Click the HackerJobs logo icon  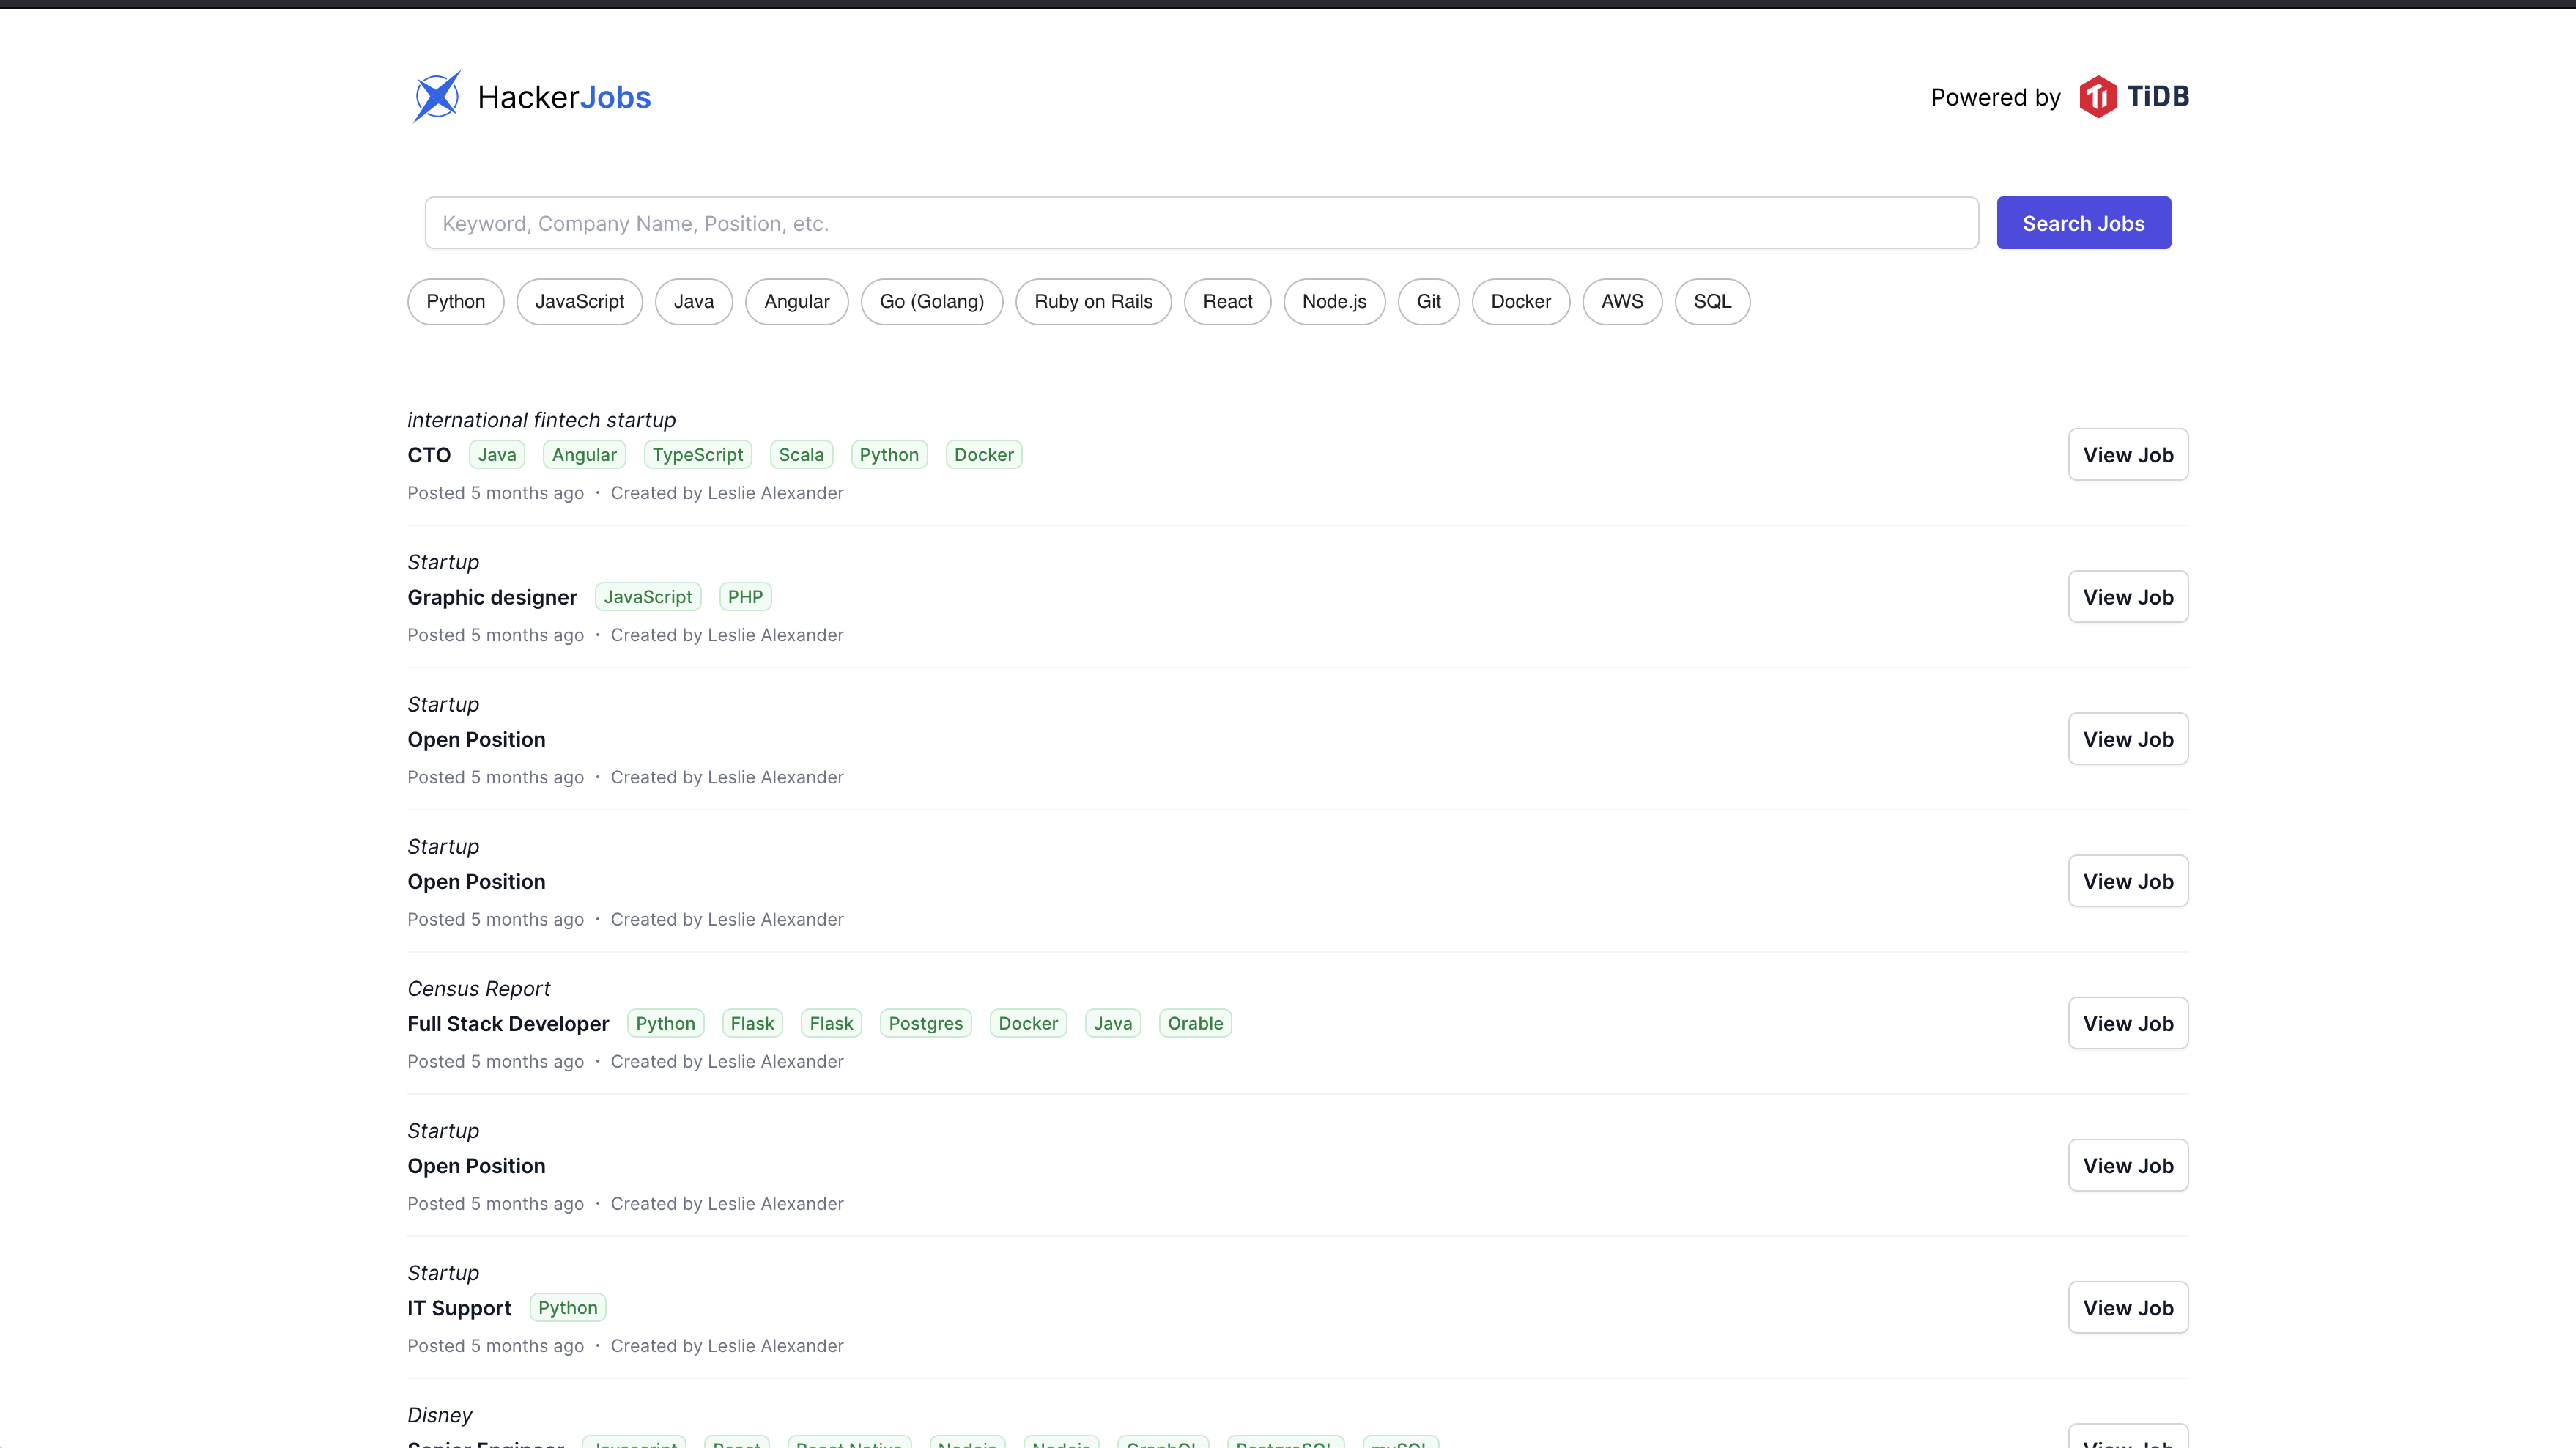click(437, 97)
